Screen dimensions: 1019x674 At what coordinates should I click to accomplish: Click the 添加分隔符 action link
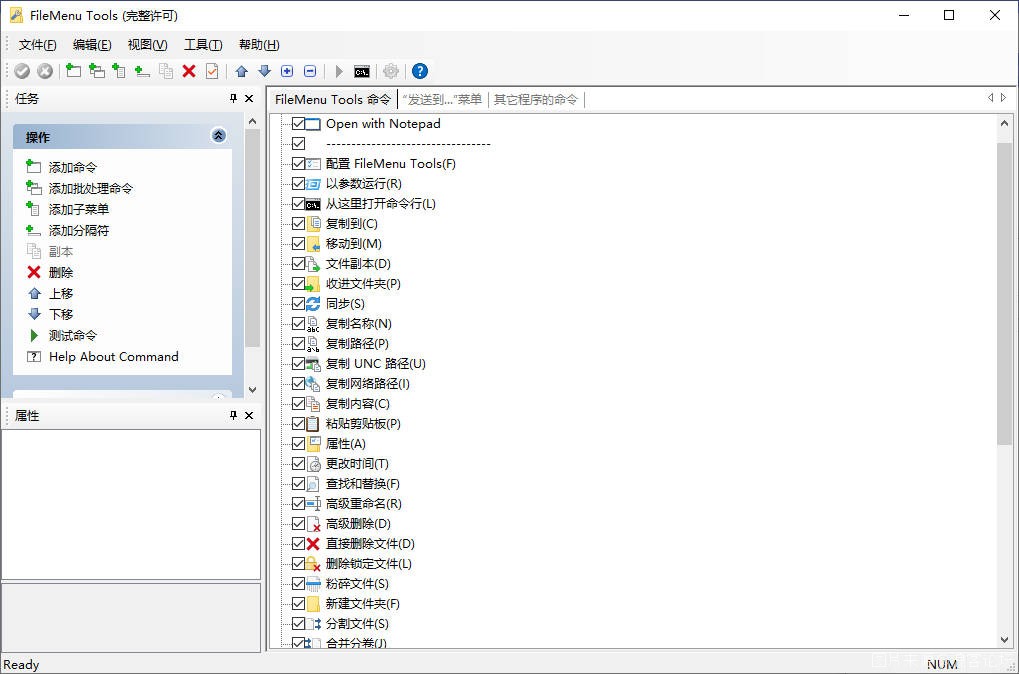coord(79,231)
